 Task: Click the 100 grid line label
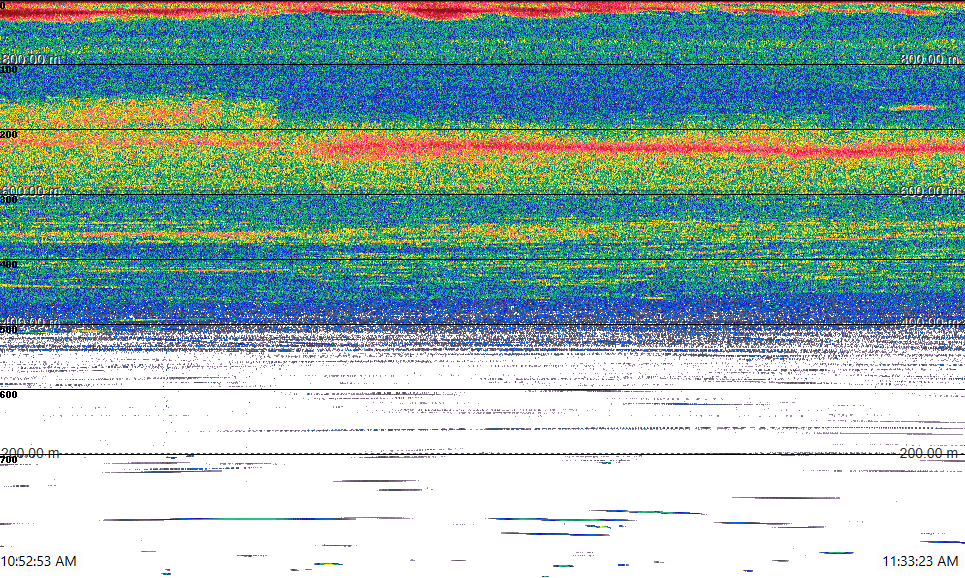point(9,70)
